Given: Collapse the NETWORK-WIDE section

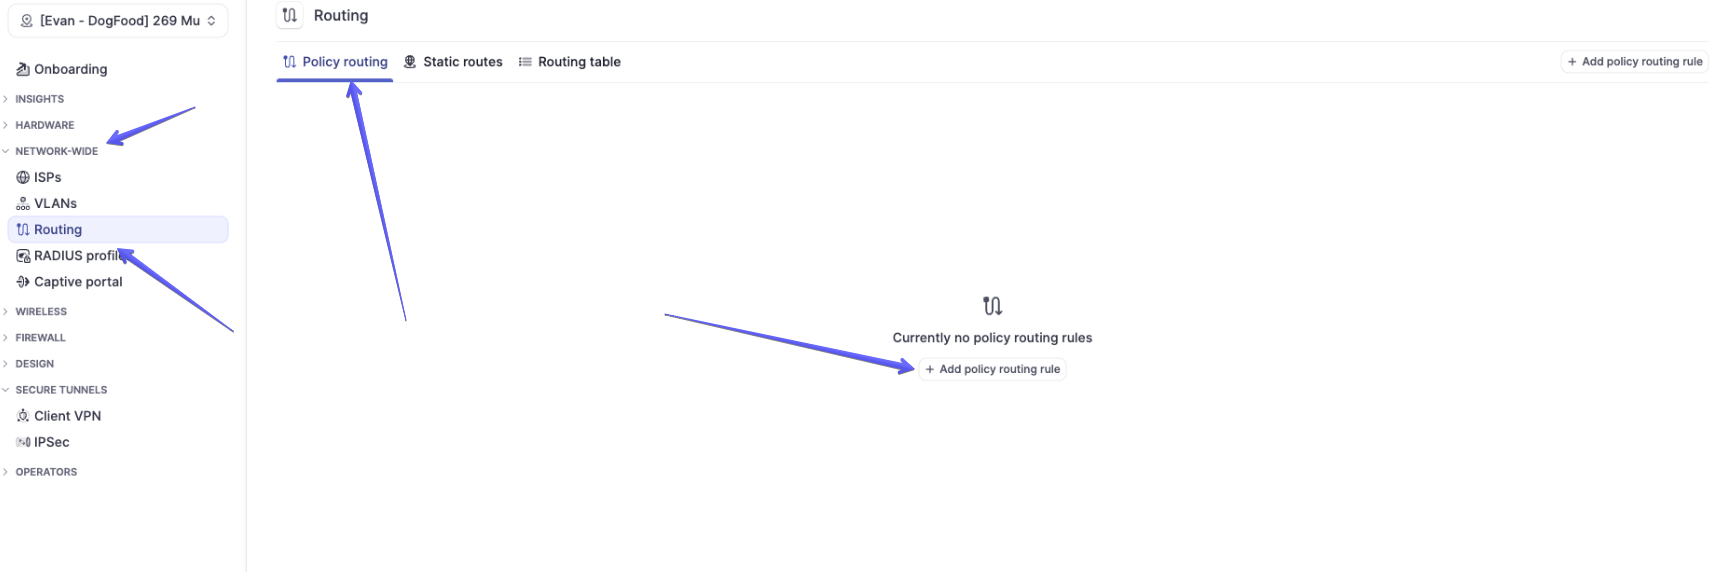Looking at the screenshot, I should (56, 151).
